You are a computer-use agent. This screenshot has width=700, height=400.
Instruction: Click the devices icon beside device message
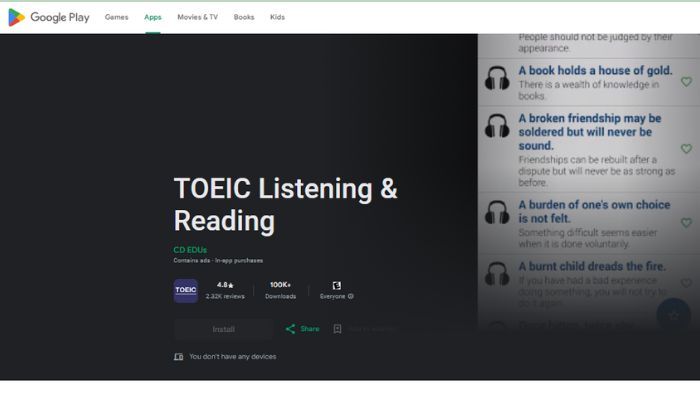pyautogui.click(x=179, y=357)
